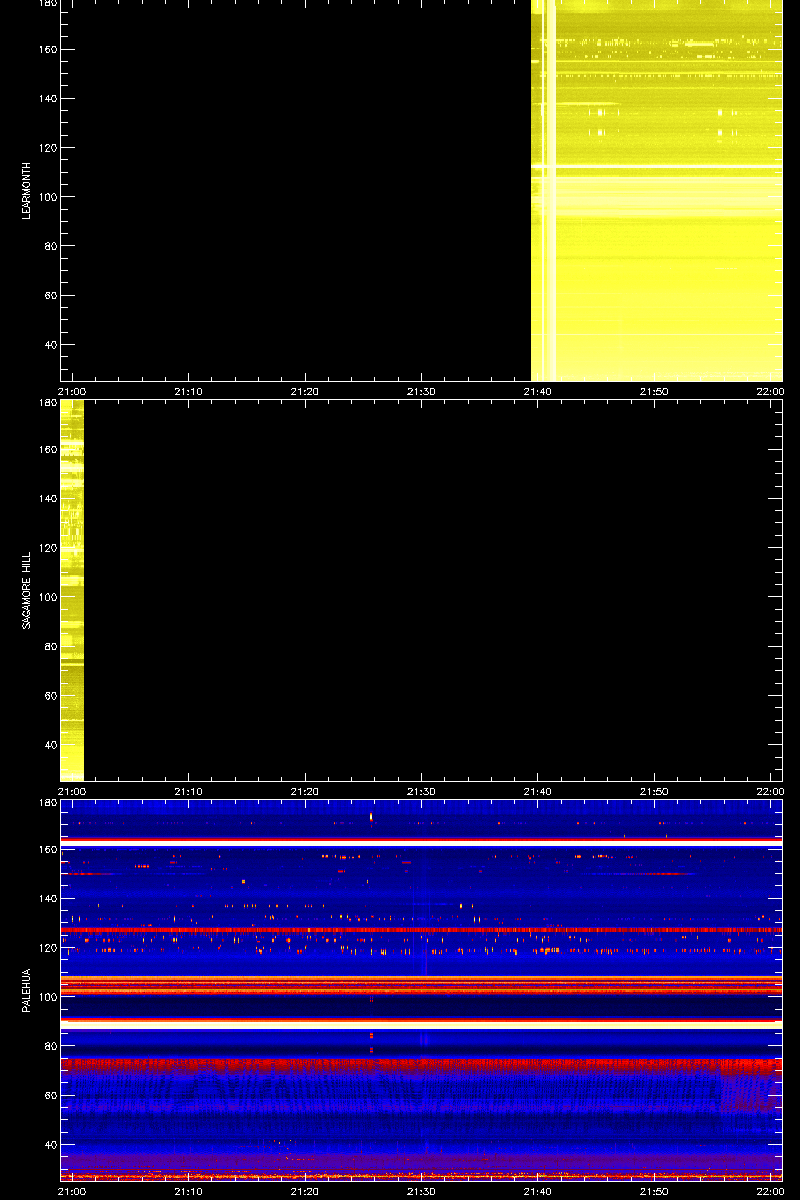This screenshot has height=1200, width=800.
Task: Pick 21:10 time label below Sagamore Hill panel
Action: pyautogui.click(x=188, y=791)
